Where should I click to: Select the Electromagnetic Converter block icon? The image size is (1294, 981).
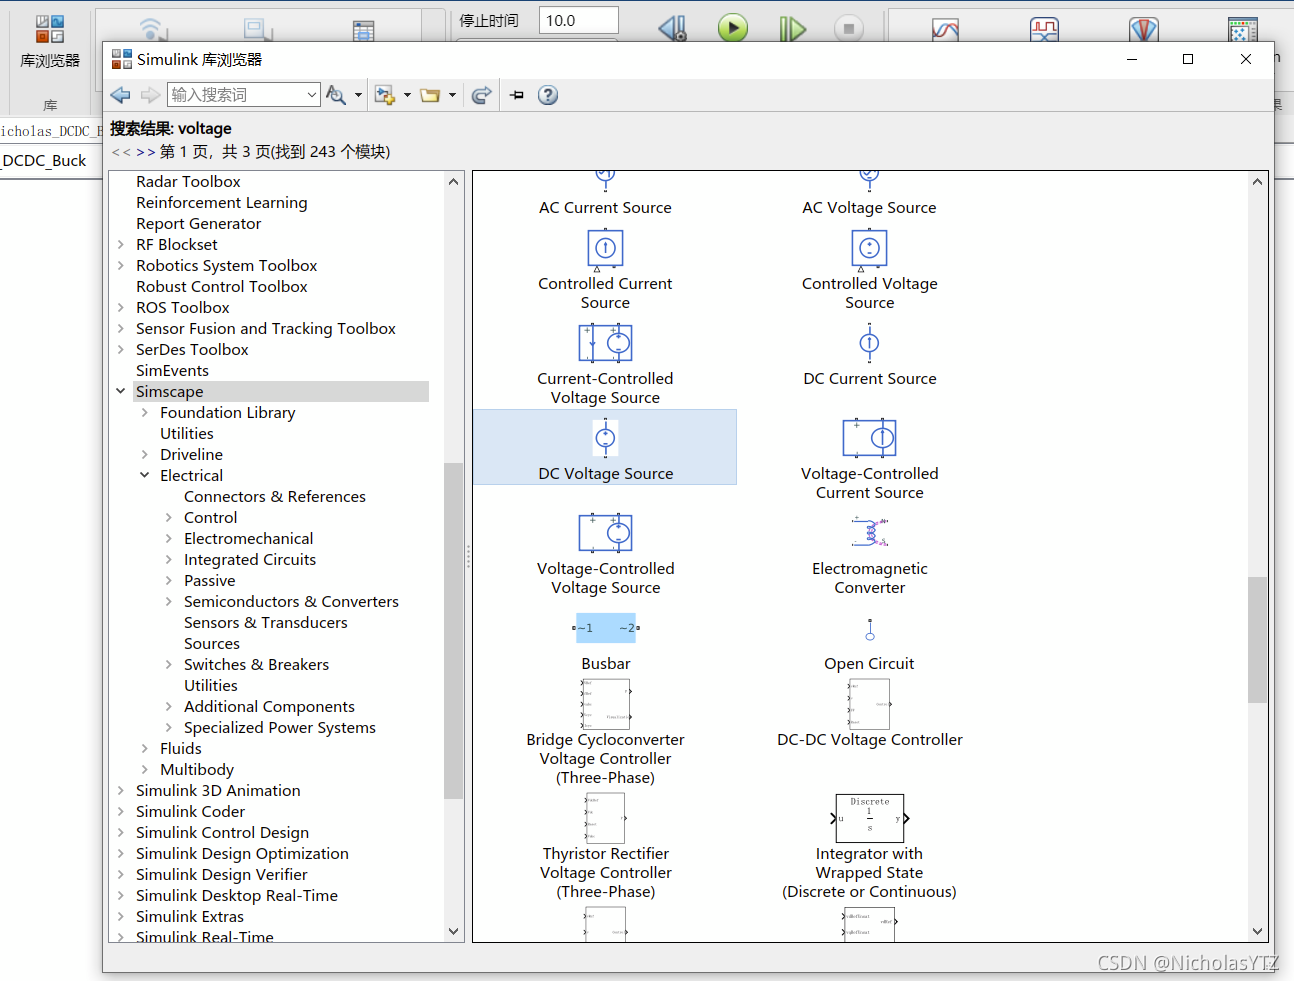coord(869,533)
